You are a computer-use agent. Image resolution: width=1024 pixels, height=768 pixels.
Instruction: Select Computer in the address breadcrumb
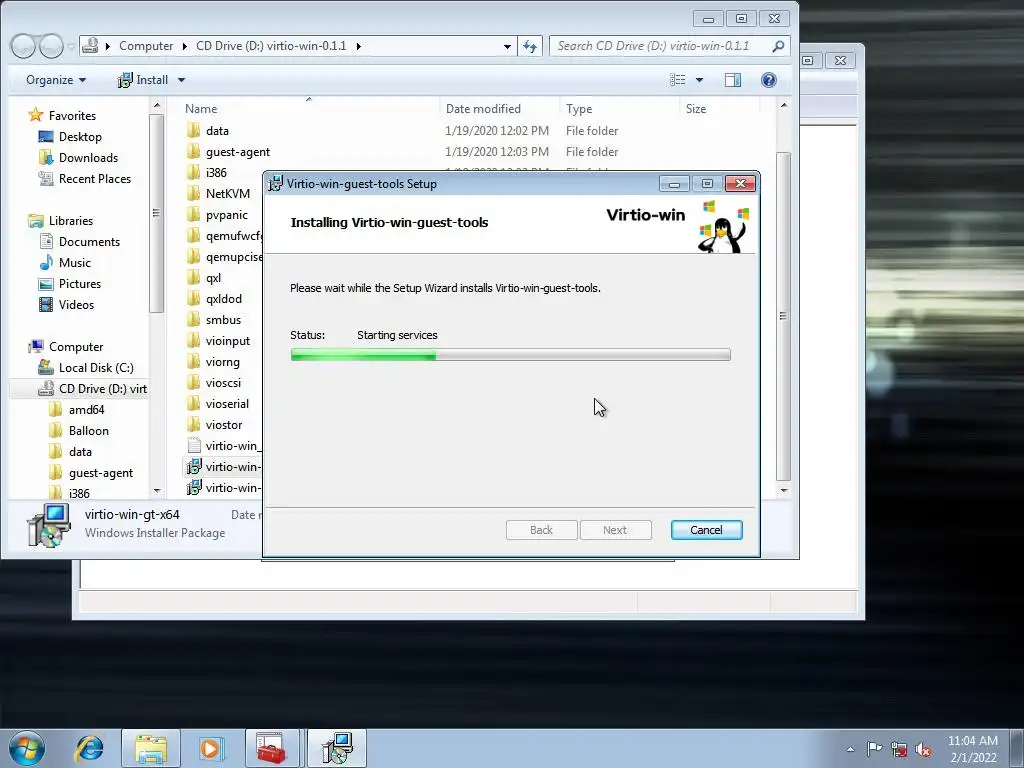[x=146, y=46]
